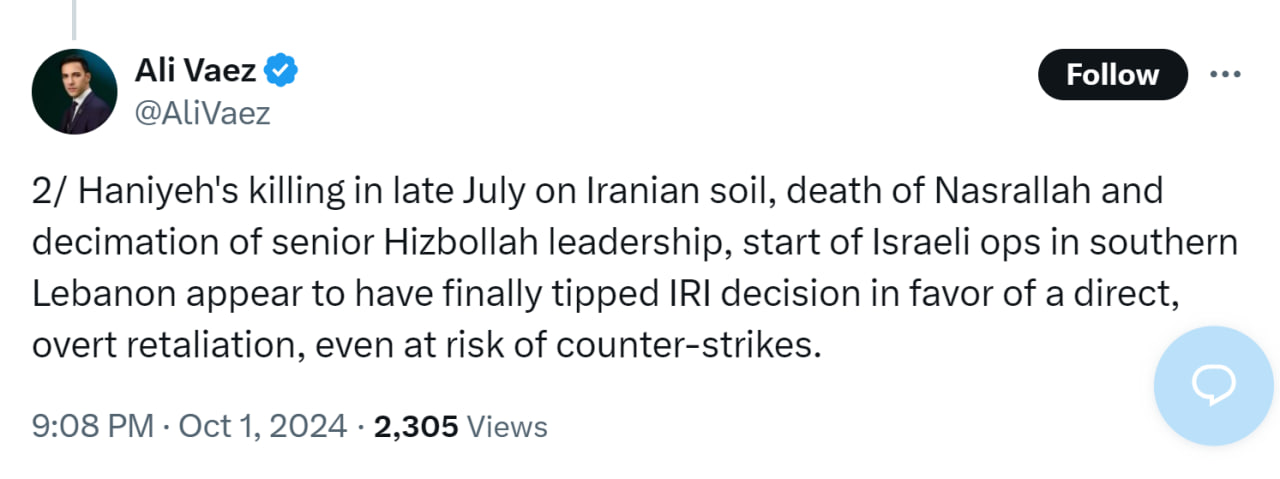Screen dimensions: 1280x479
Task: Open the three-dot more options menu
Action: tap(1225, 74)
